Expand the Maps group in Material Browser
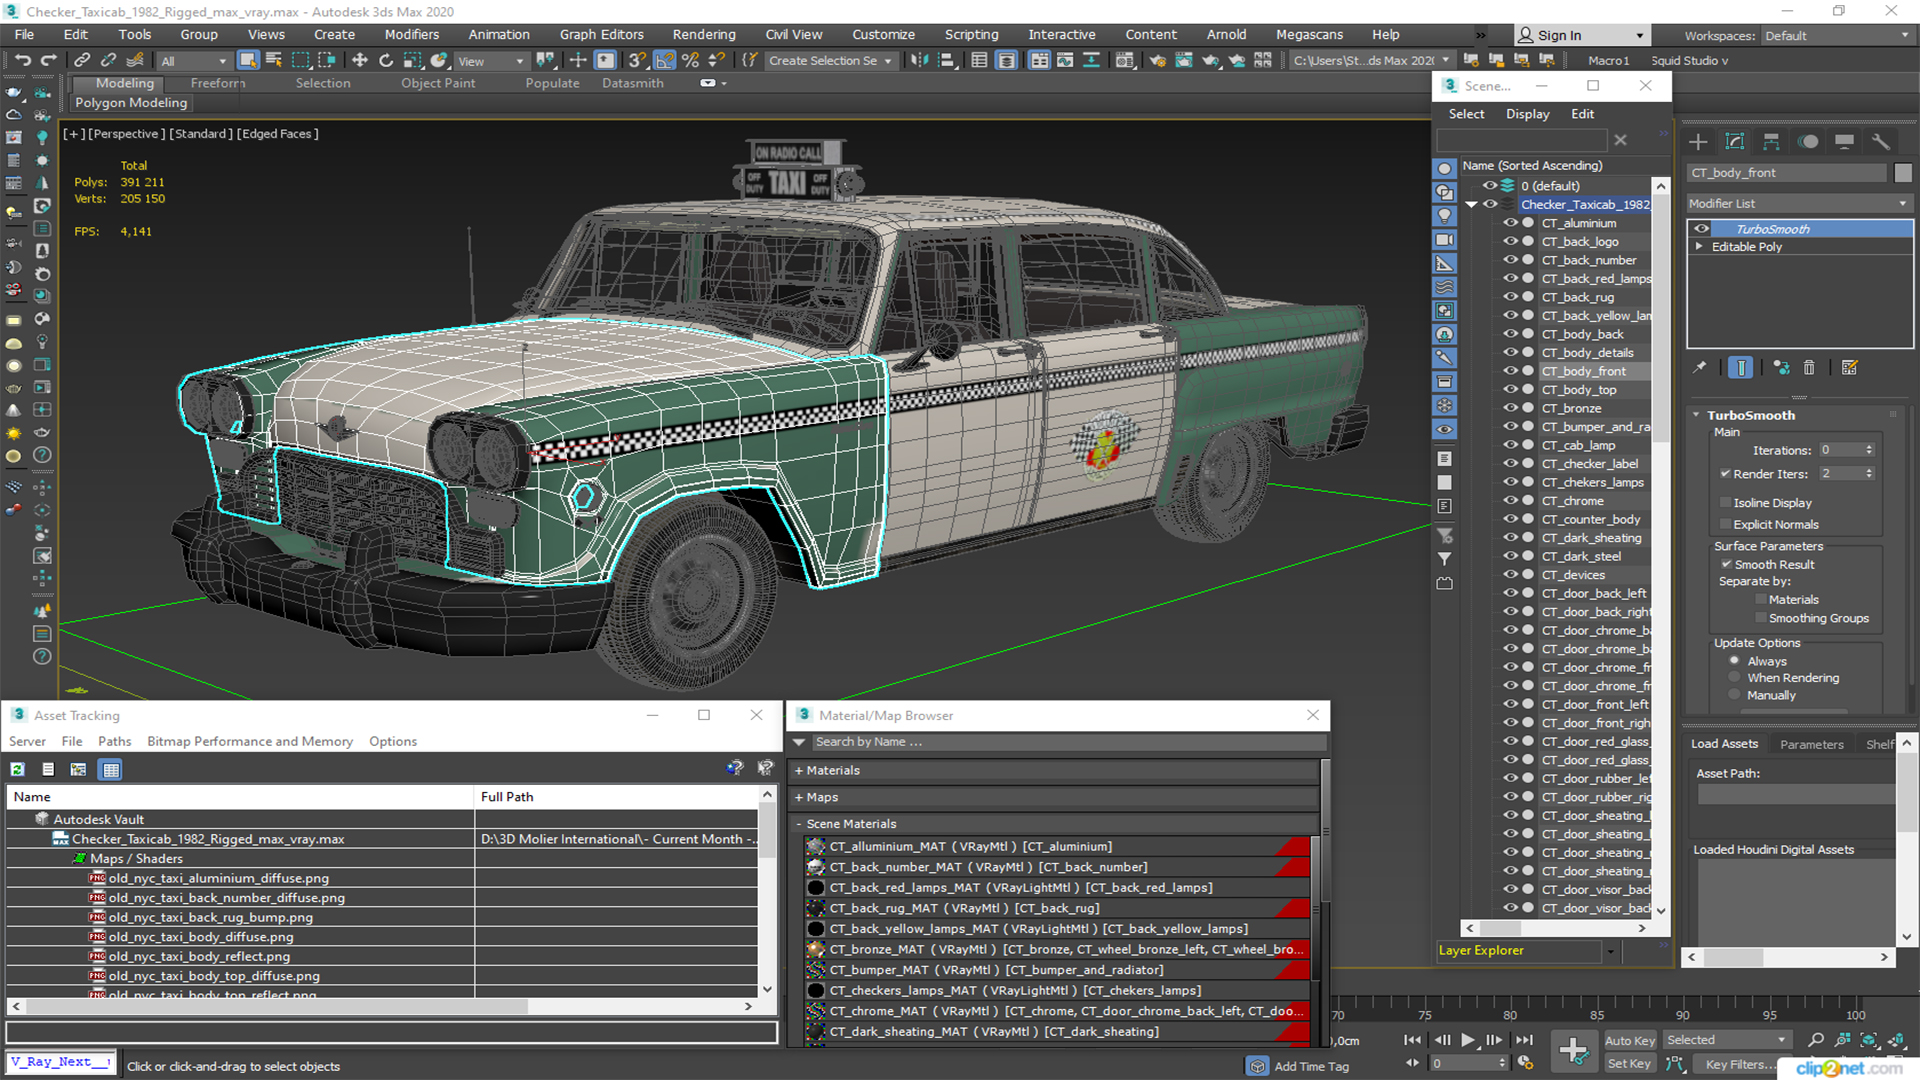Image resolution: width=1920 pixels, height=1080 pixels. click(x=800, y=798)
